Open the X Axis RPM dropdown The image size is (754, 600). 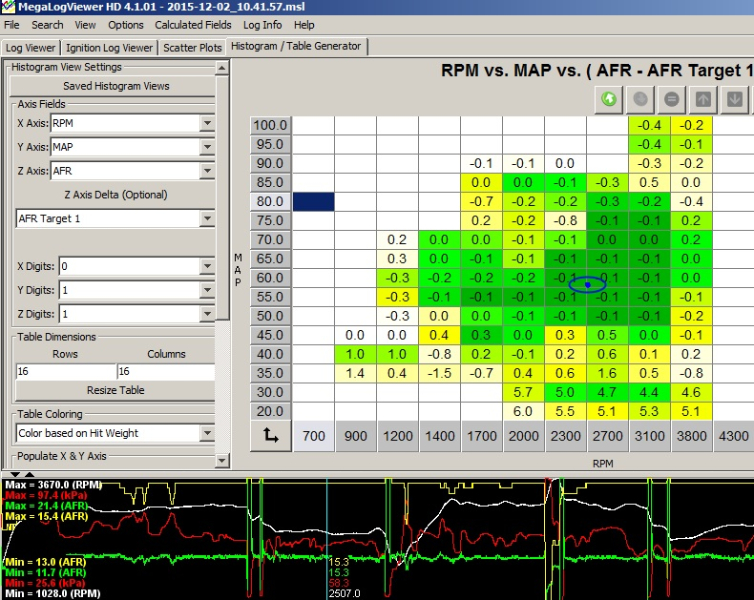coord(207,123)
